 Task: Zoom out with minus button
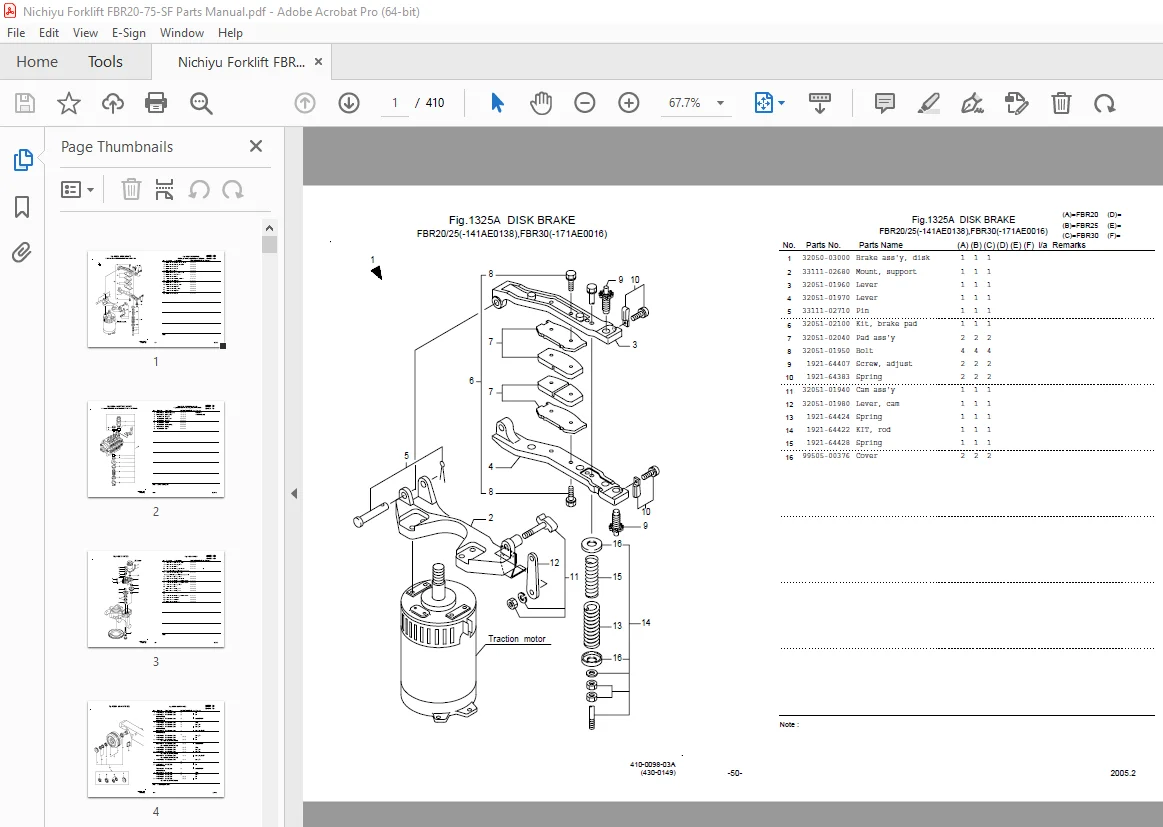coord(584,103)
